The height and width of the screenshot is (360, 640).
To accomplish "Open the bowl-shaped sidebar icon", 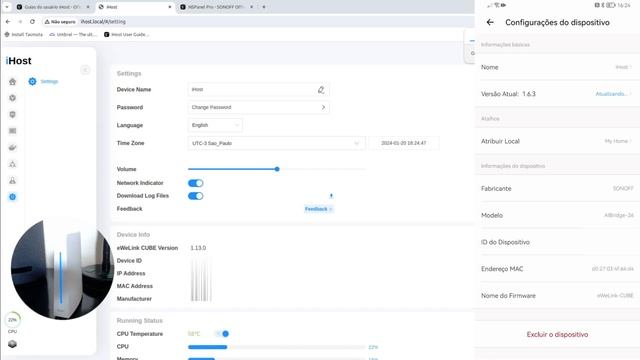I will pyautogui.click(x=13, y=147).
